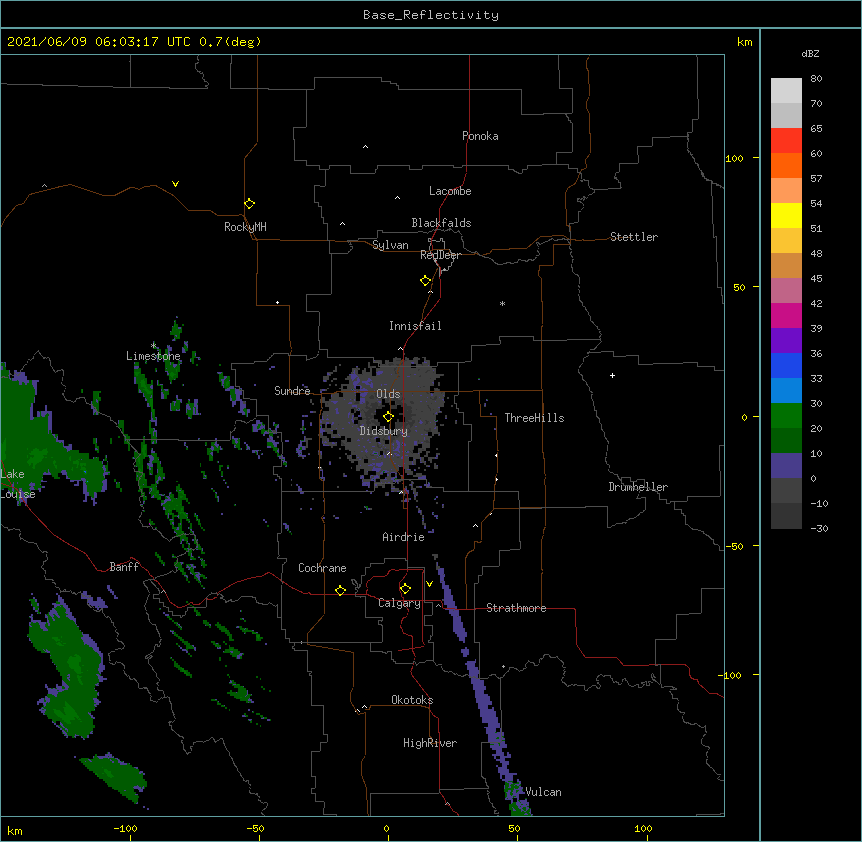Click the Airdrie label
The width and height of the screenshot is (862, 842).
coord(403,537)
